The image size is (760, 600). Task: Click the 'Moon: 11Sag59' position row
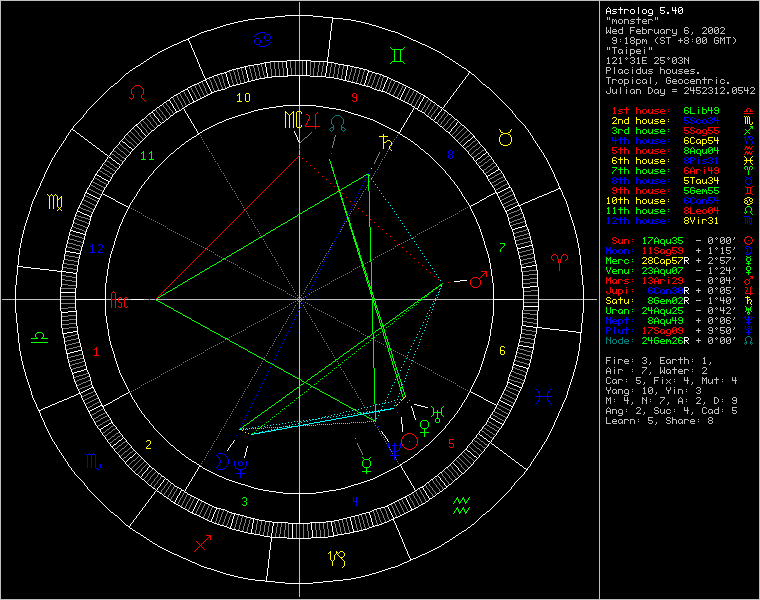[679, 251]
